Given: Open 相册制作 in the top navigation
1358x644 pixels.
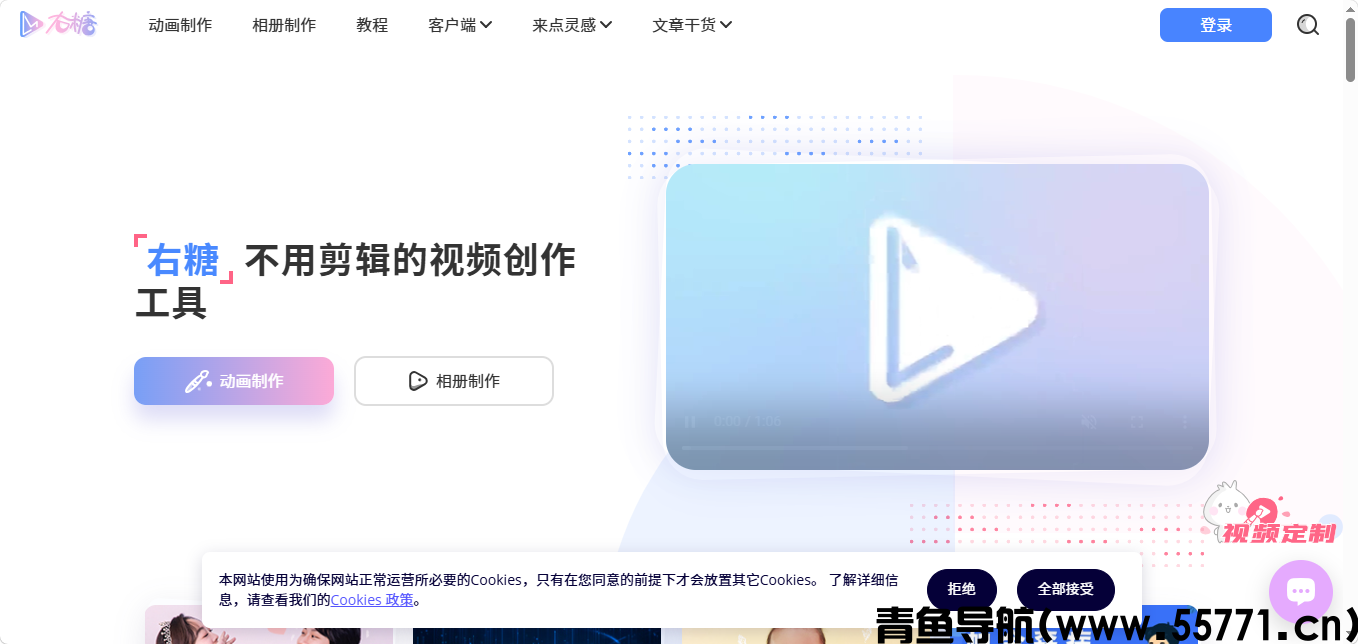Looking at the screenshot, I should [x=284, y=25].
